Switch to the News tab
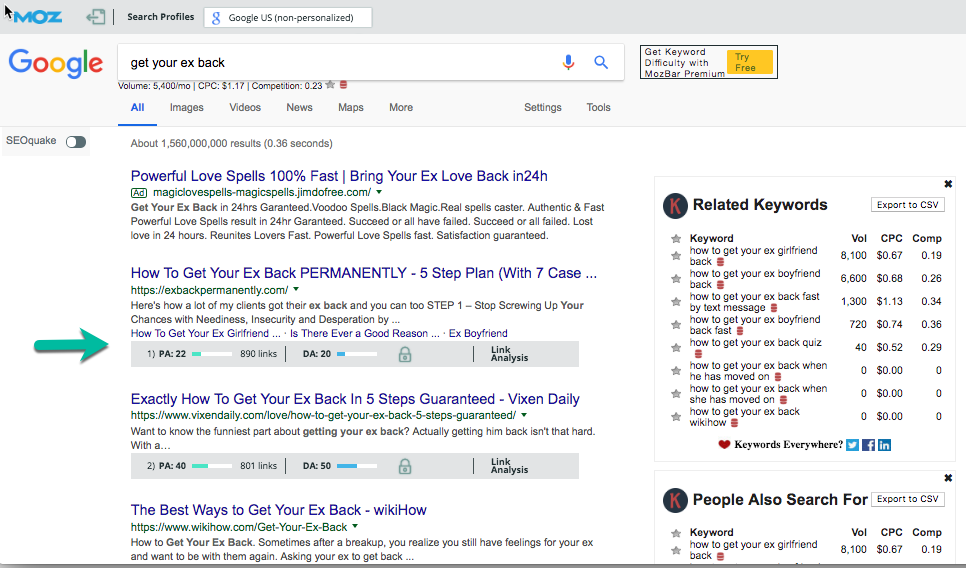966x568 pixels. pos(299,107)
